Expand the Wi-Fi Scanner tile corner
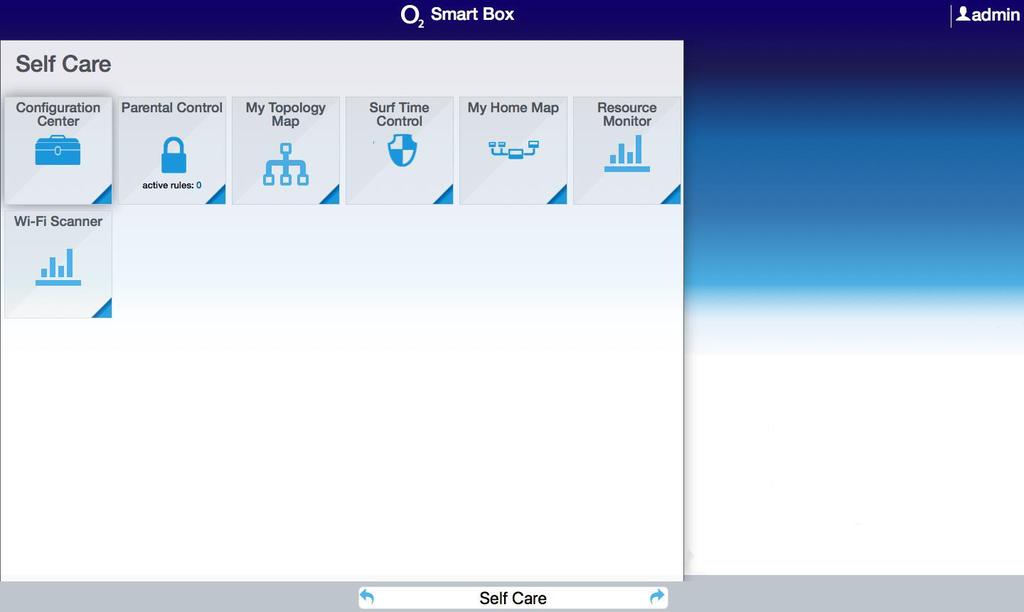The height and width of the screenshot is (612, 1024). 102,308
